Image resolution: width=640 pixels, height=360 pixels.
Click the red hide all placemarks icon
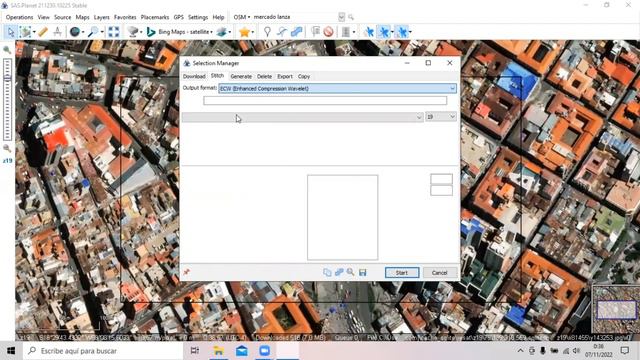(329, 32)
